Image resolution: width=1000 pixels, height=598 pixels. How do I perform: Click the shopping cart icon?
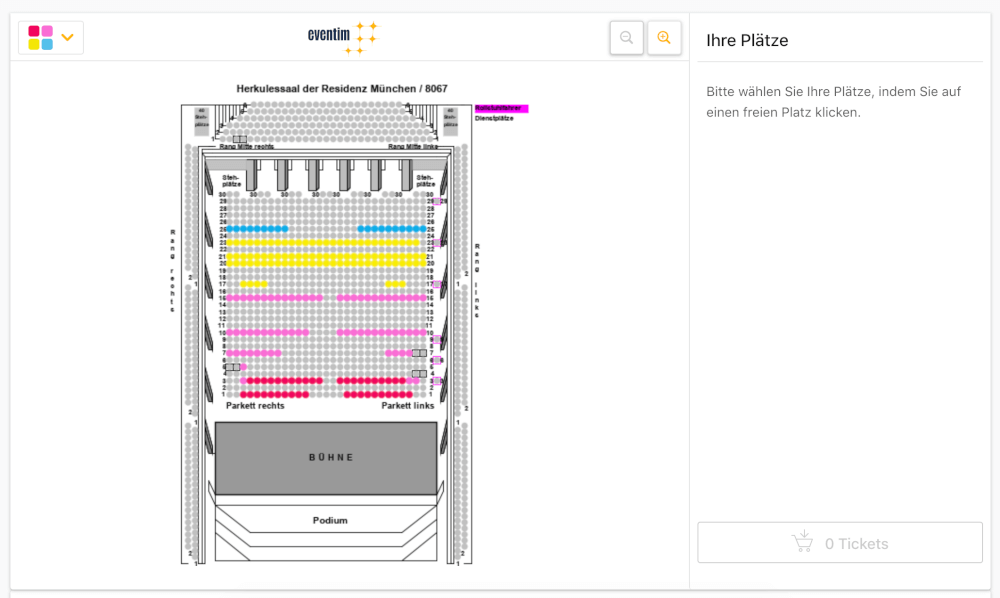pyautogui.click(x=802, y=543)
